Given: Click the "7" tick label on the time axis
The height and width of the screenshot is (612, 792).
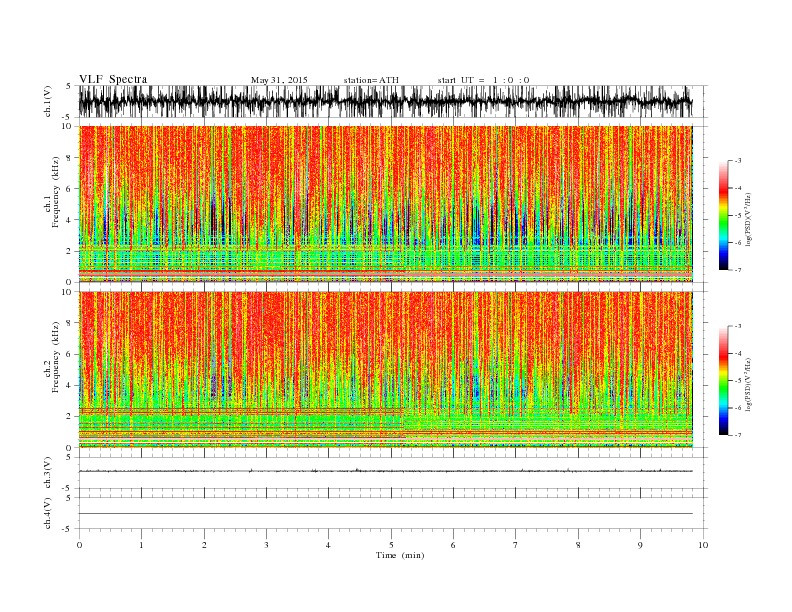Looking at the screenshot, I should (x=516, y=545).
